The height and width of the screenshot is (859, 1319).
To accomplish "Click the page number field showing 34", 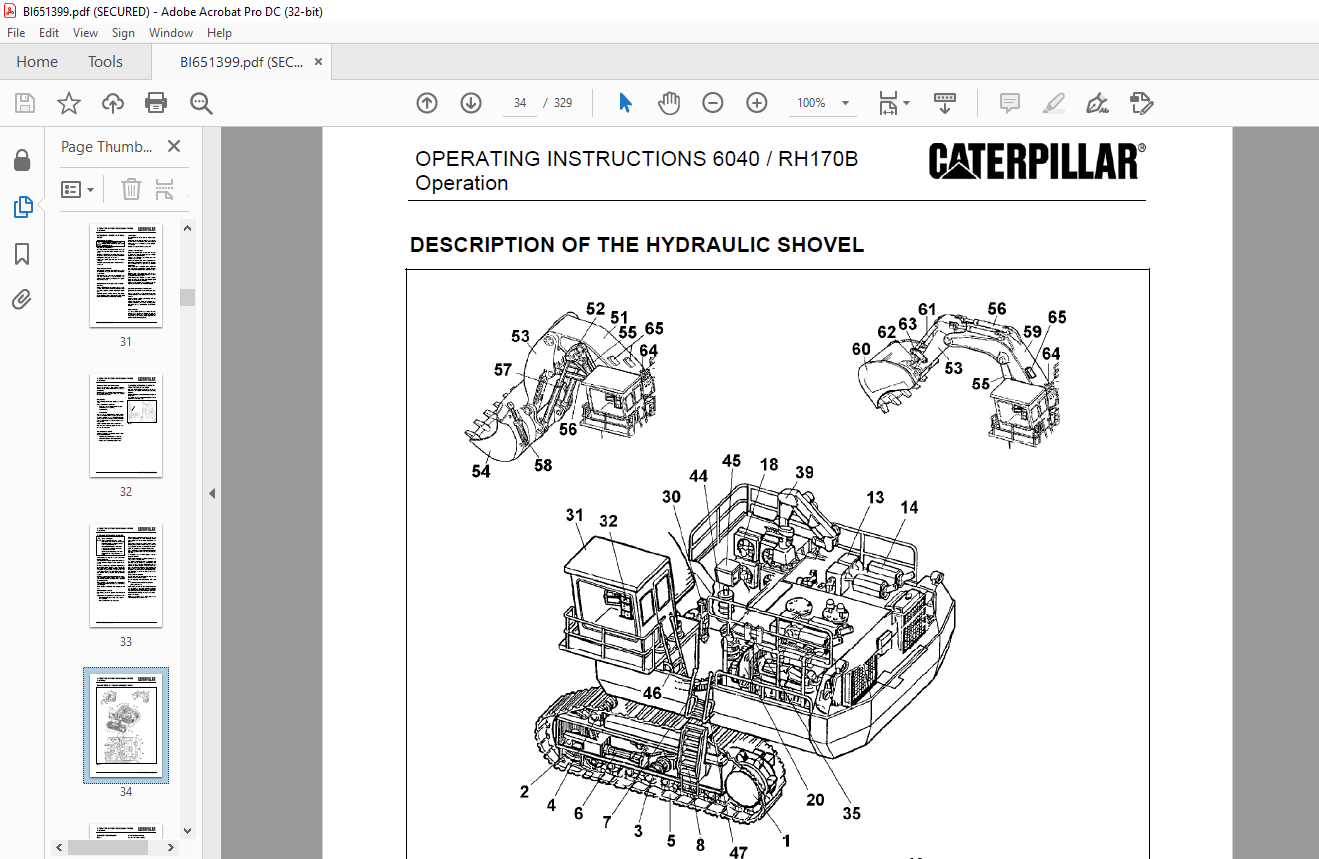I will [x=520, y=103].
